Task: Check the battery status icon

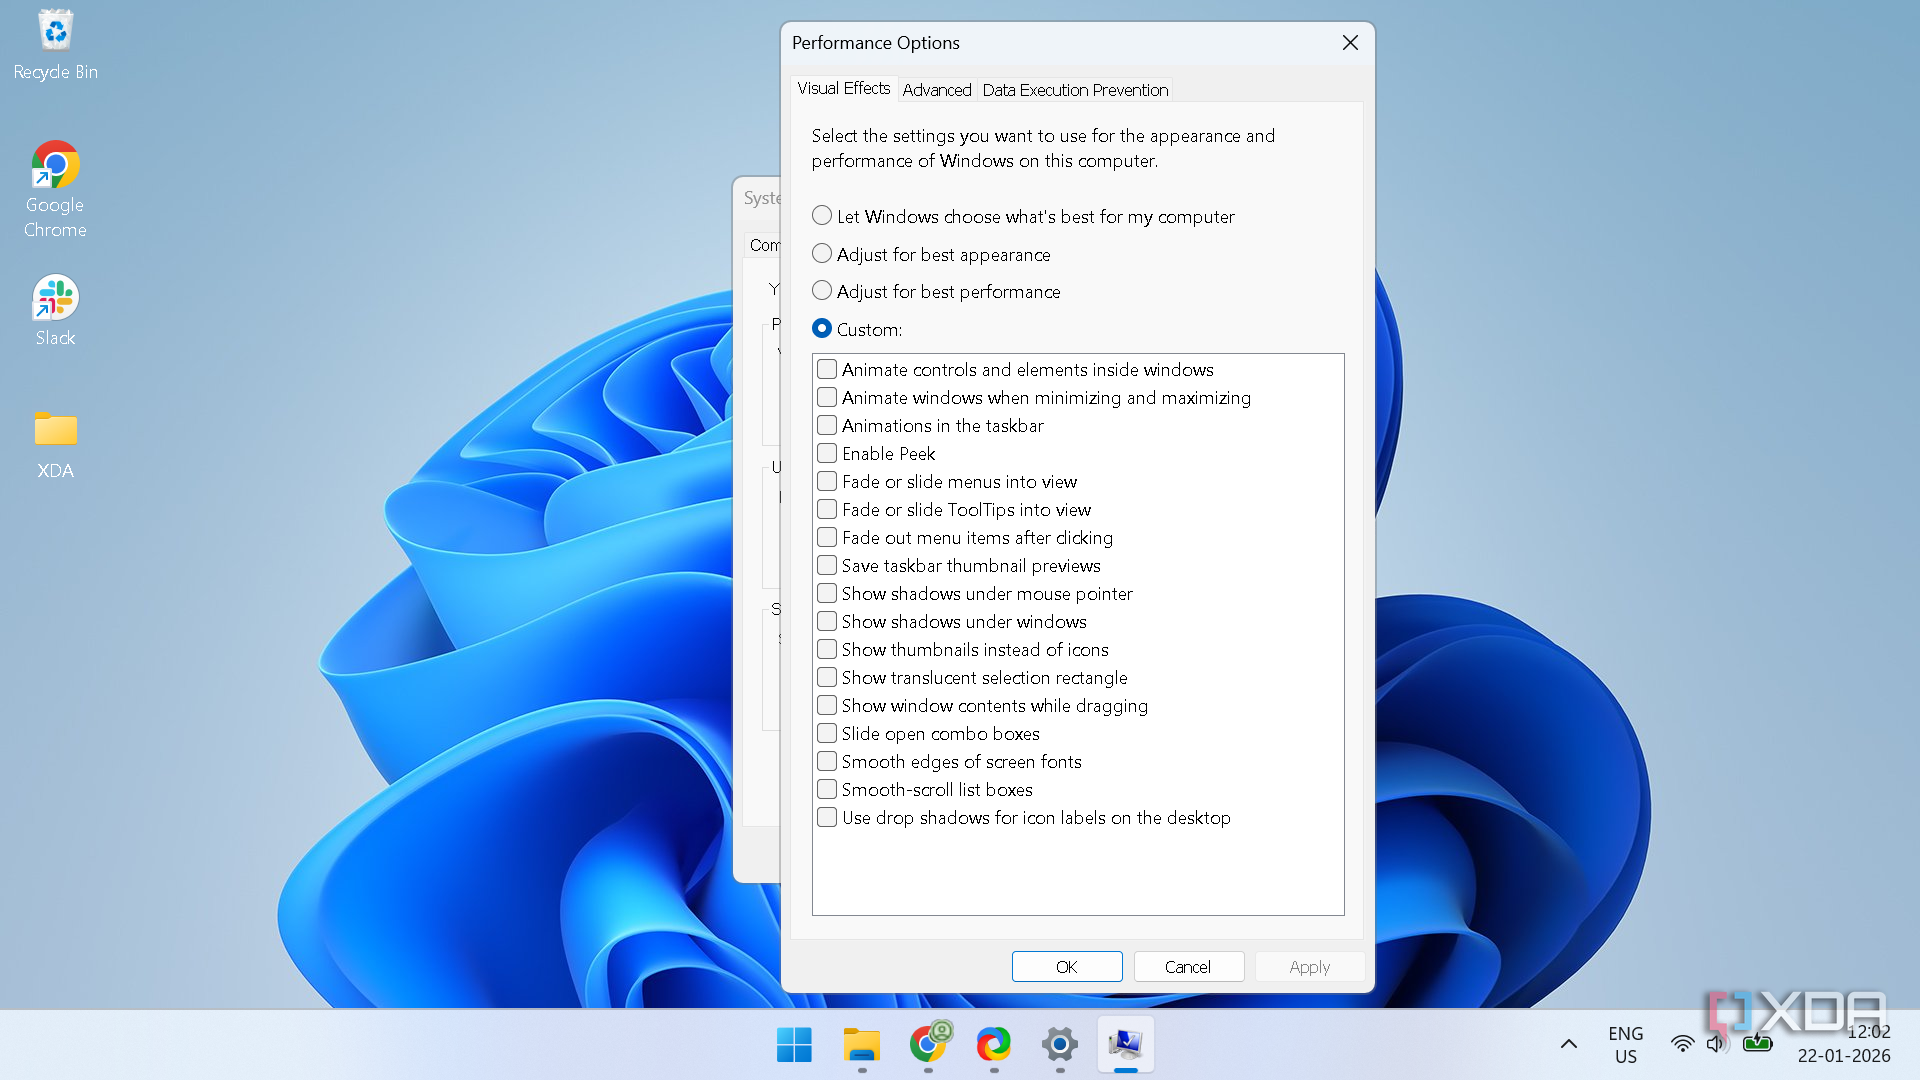Action: [x=1757, y=1045]
